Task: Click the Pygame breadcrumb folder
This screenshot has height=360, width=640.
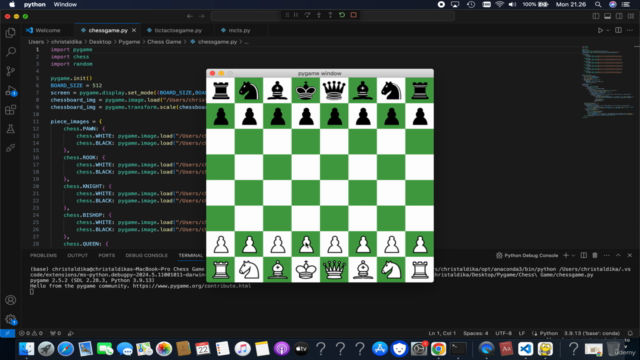Action: (x=129, y=42)
